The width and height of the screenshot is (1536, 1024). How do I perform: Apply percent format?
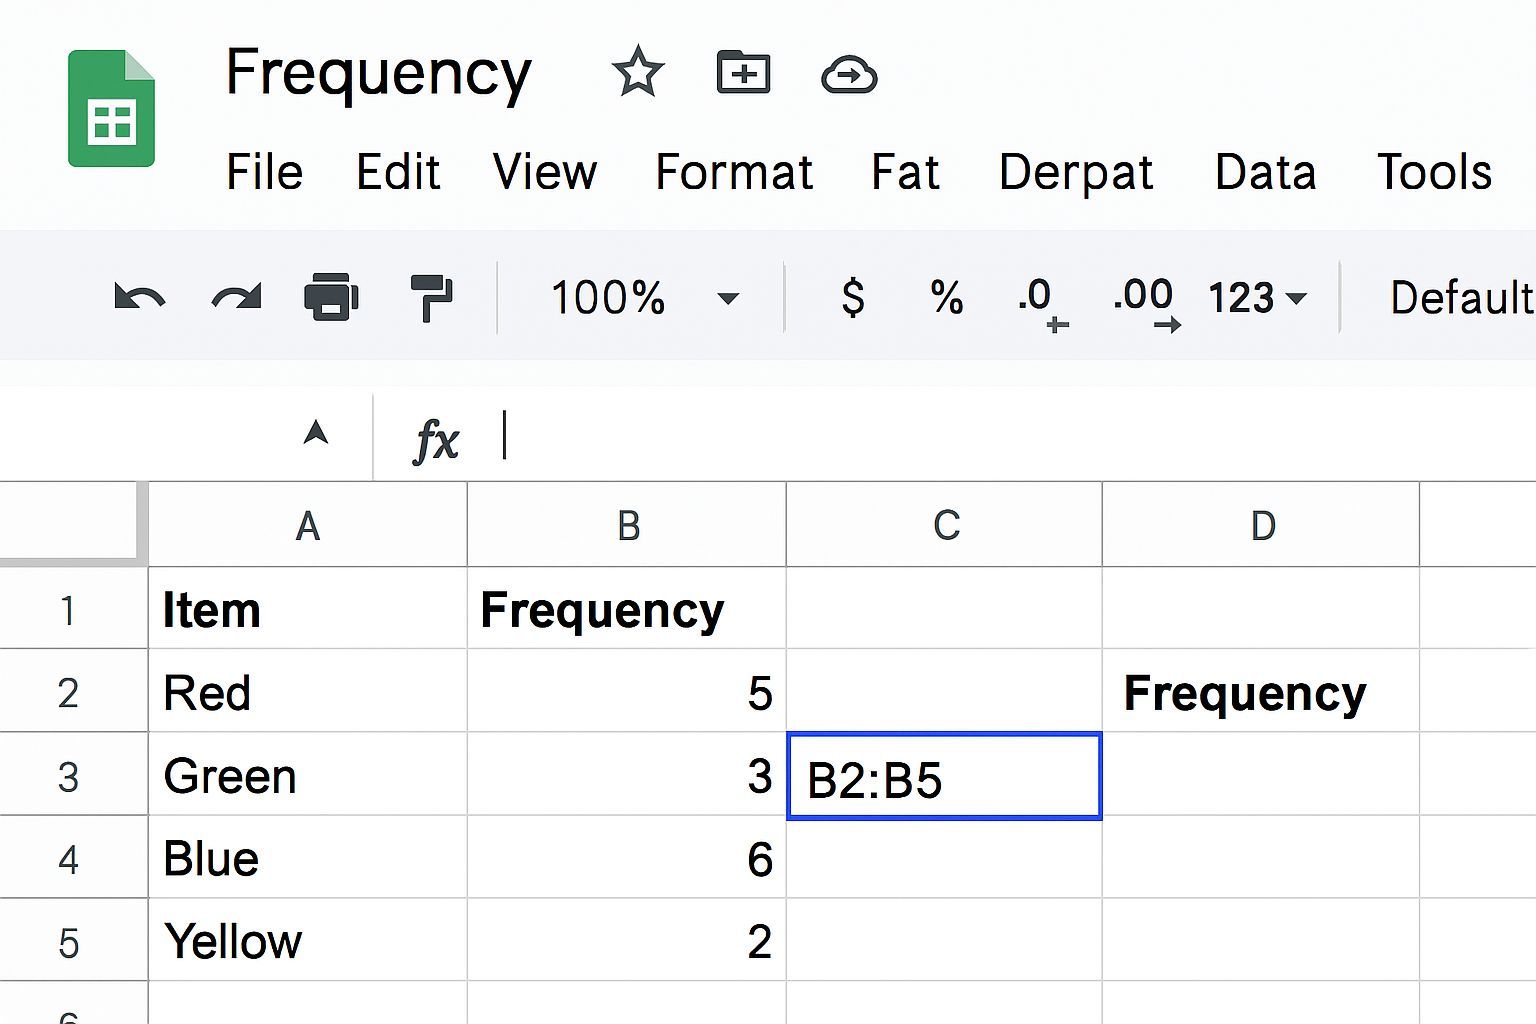(x=946, y=297)
